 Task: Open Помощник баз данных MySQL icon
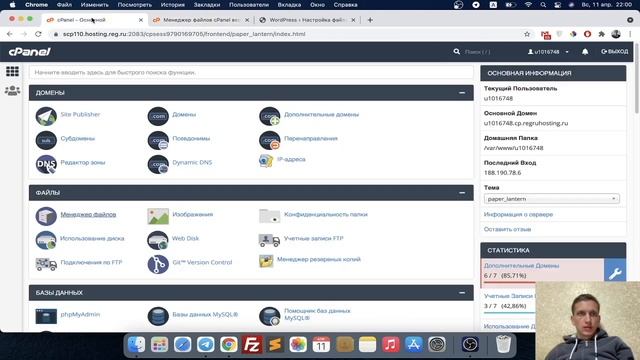coord(269,316)
